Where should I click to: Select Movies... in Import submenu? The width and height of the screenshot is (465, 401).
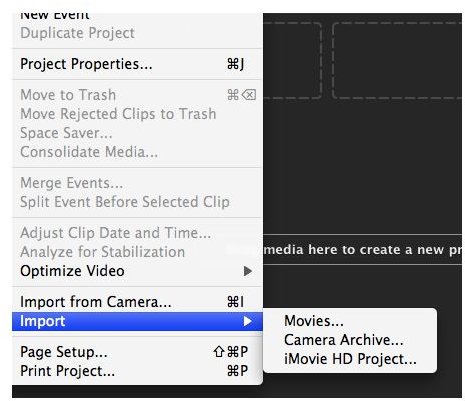[x=350, y=321]
